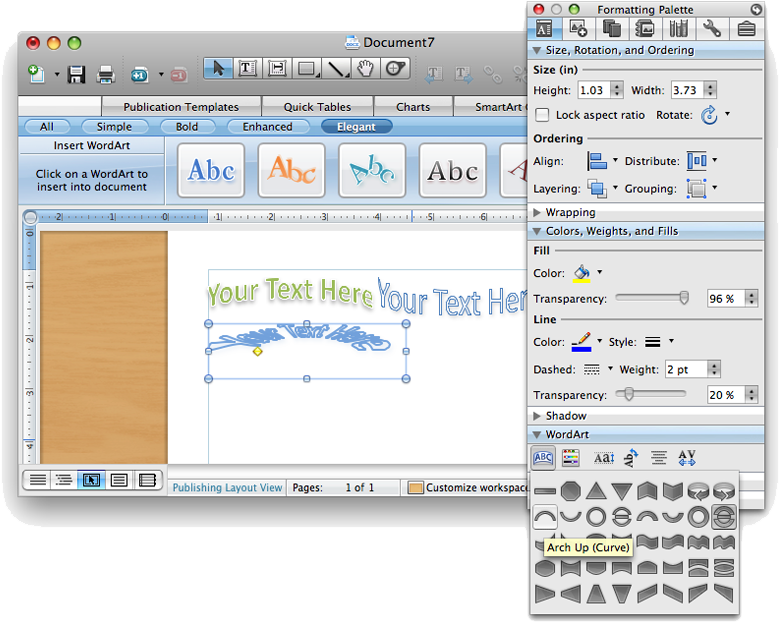Expand the Wrapping section
The height and width of the screenshot is (622, 779).
pos(538,212)
